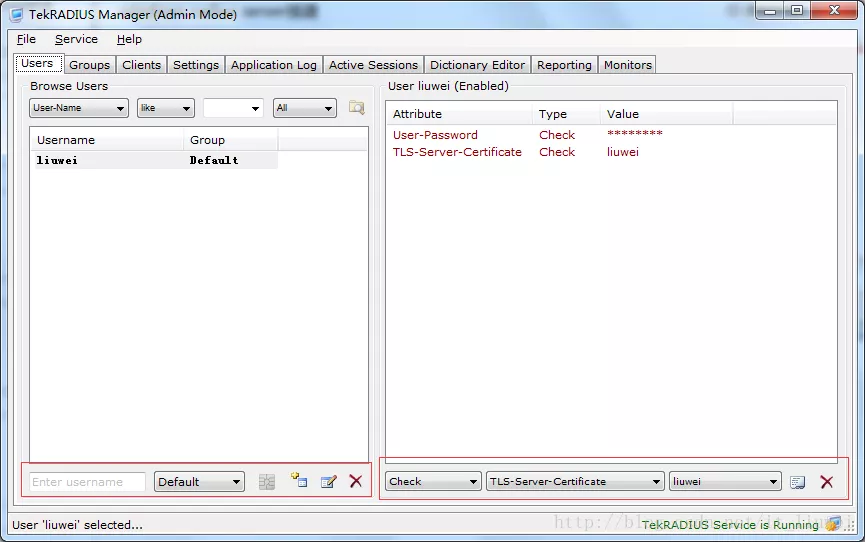
Task: Click the edit user icon
Action: click(328, 482)
